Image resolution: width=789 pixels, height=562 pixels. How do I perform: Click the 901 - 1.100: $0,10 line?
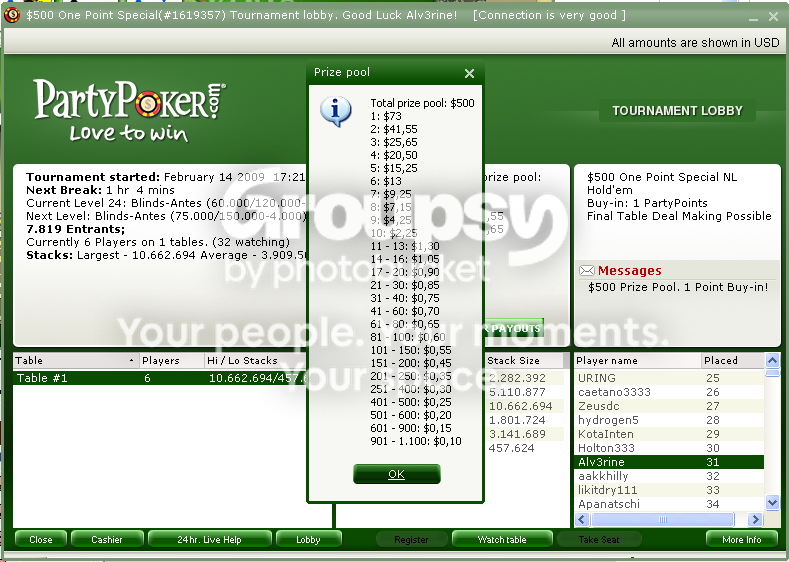tap(416, 441)
